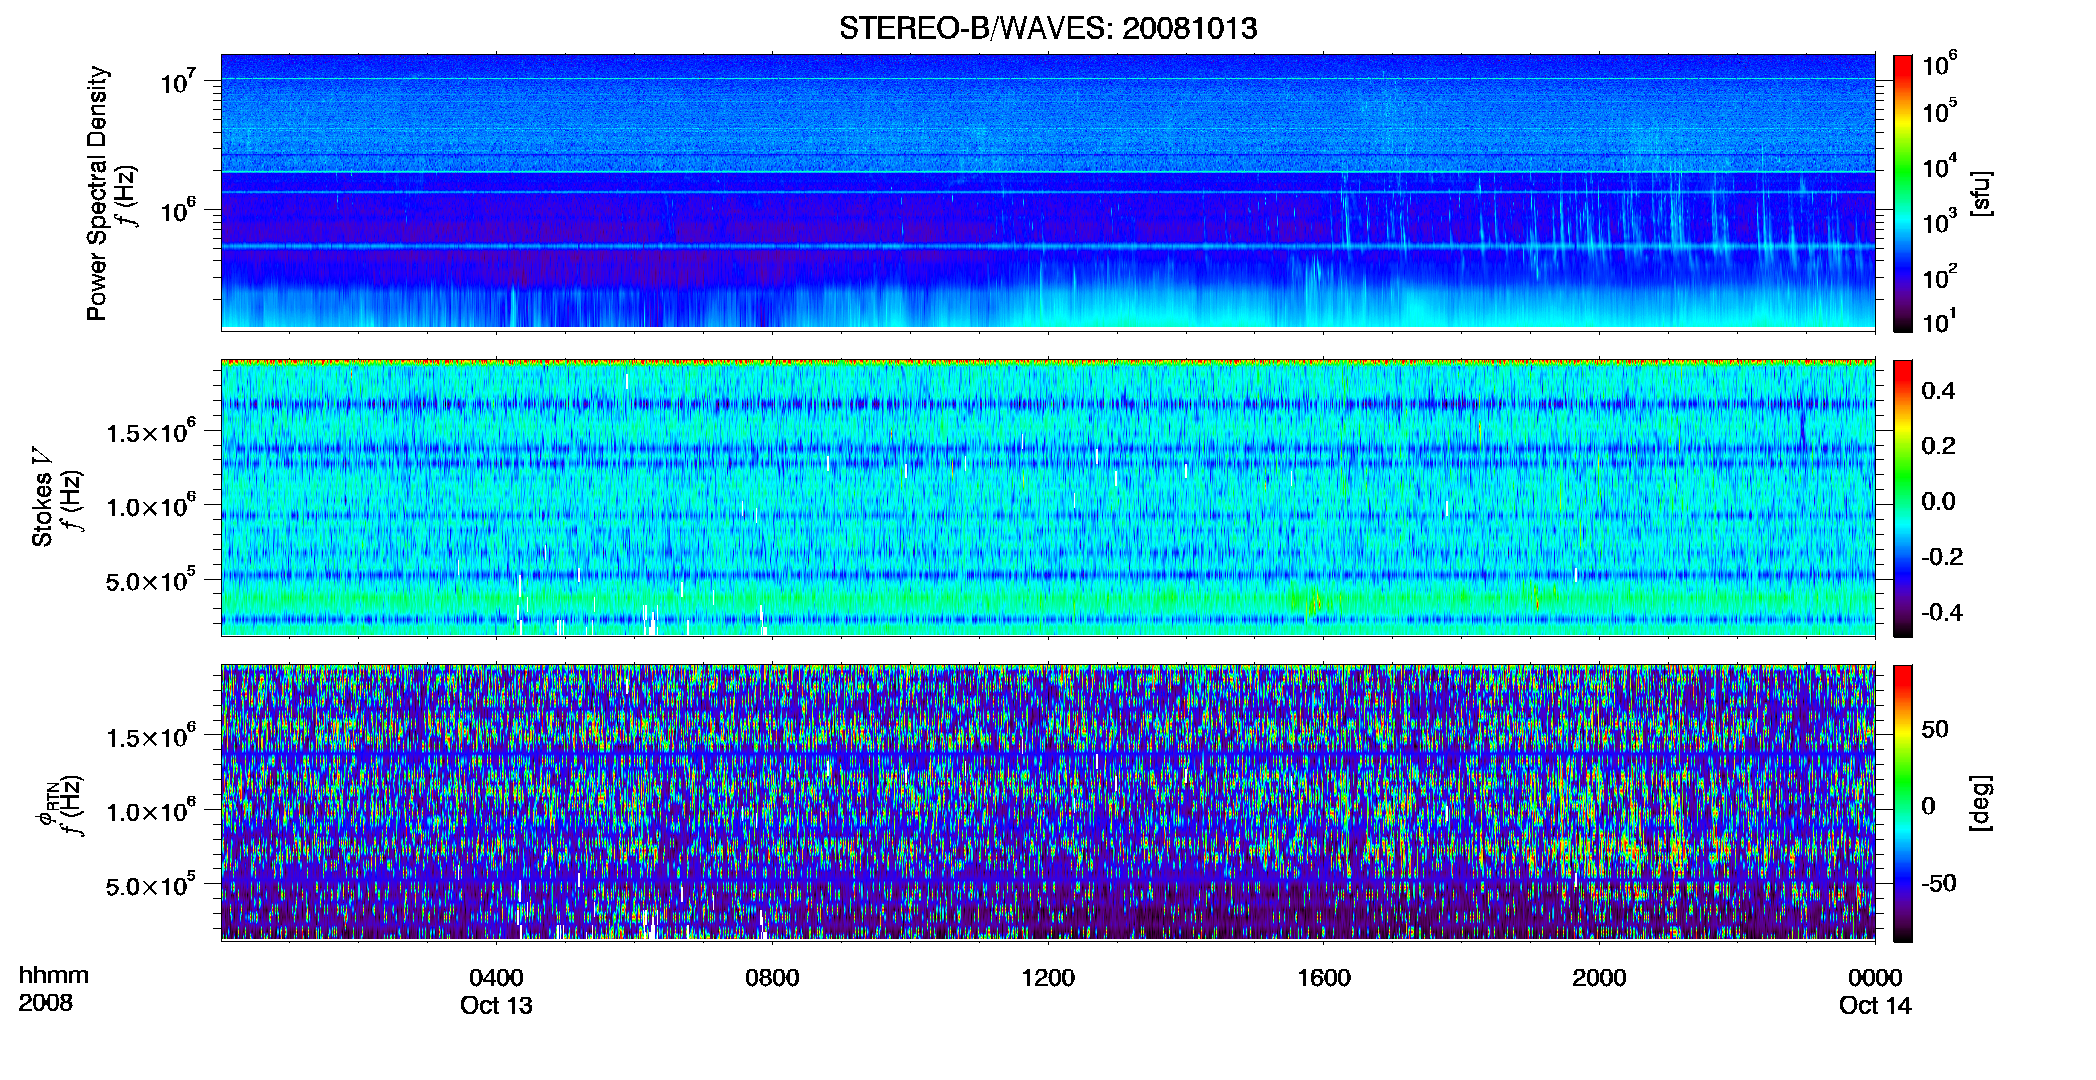Click the 10^6 tick label on top panel's frequency axis
This screenshot has height=1080, width=2096.
pos(177,210)
